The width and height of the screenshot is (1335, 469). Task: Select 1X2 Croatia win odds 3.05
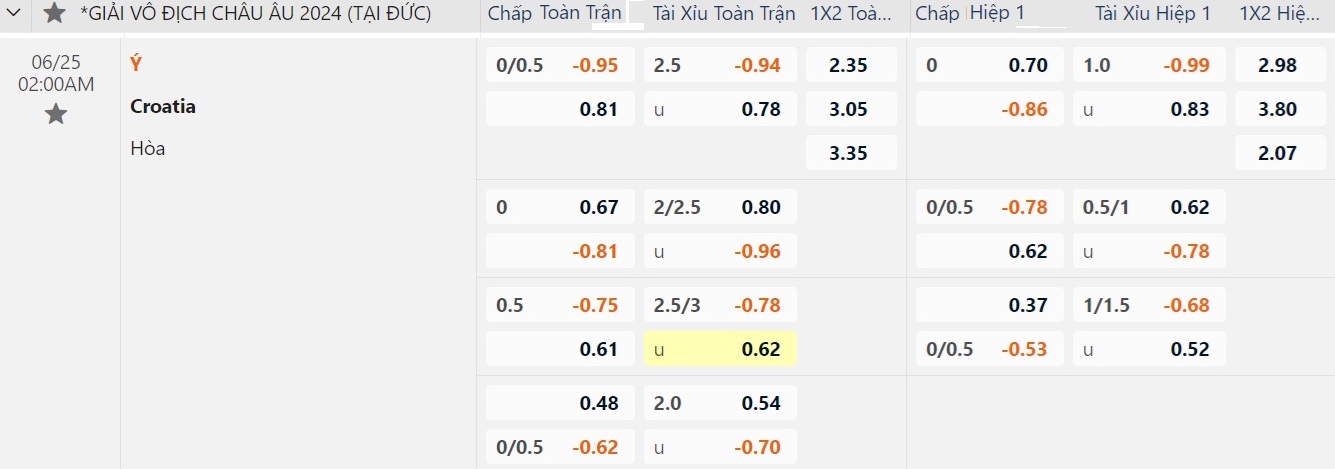coord(851,109)
